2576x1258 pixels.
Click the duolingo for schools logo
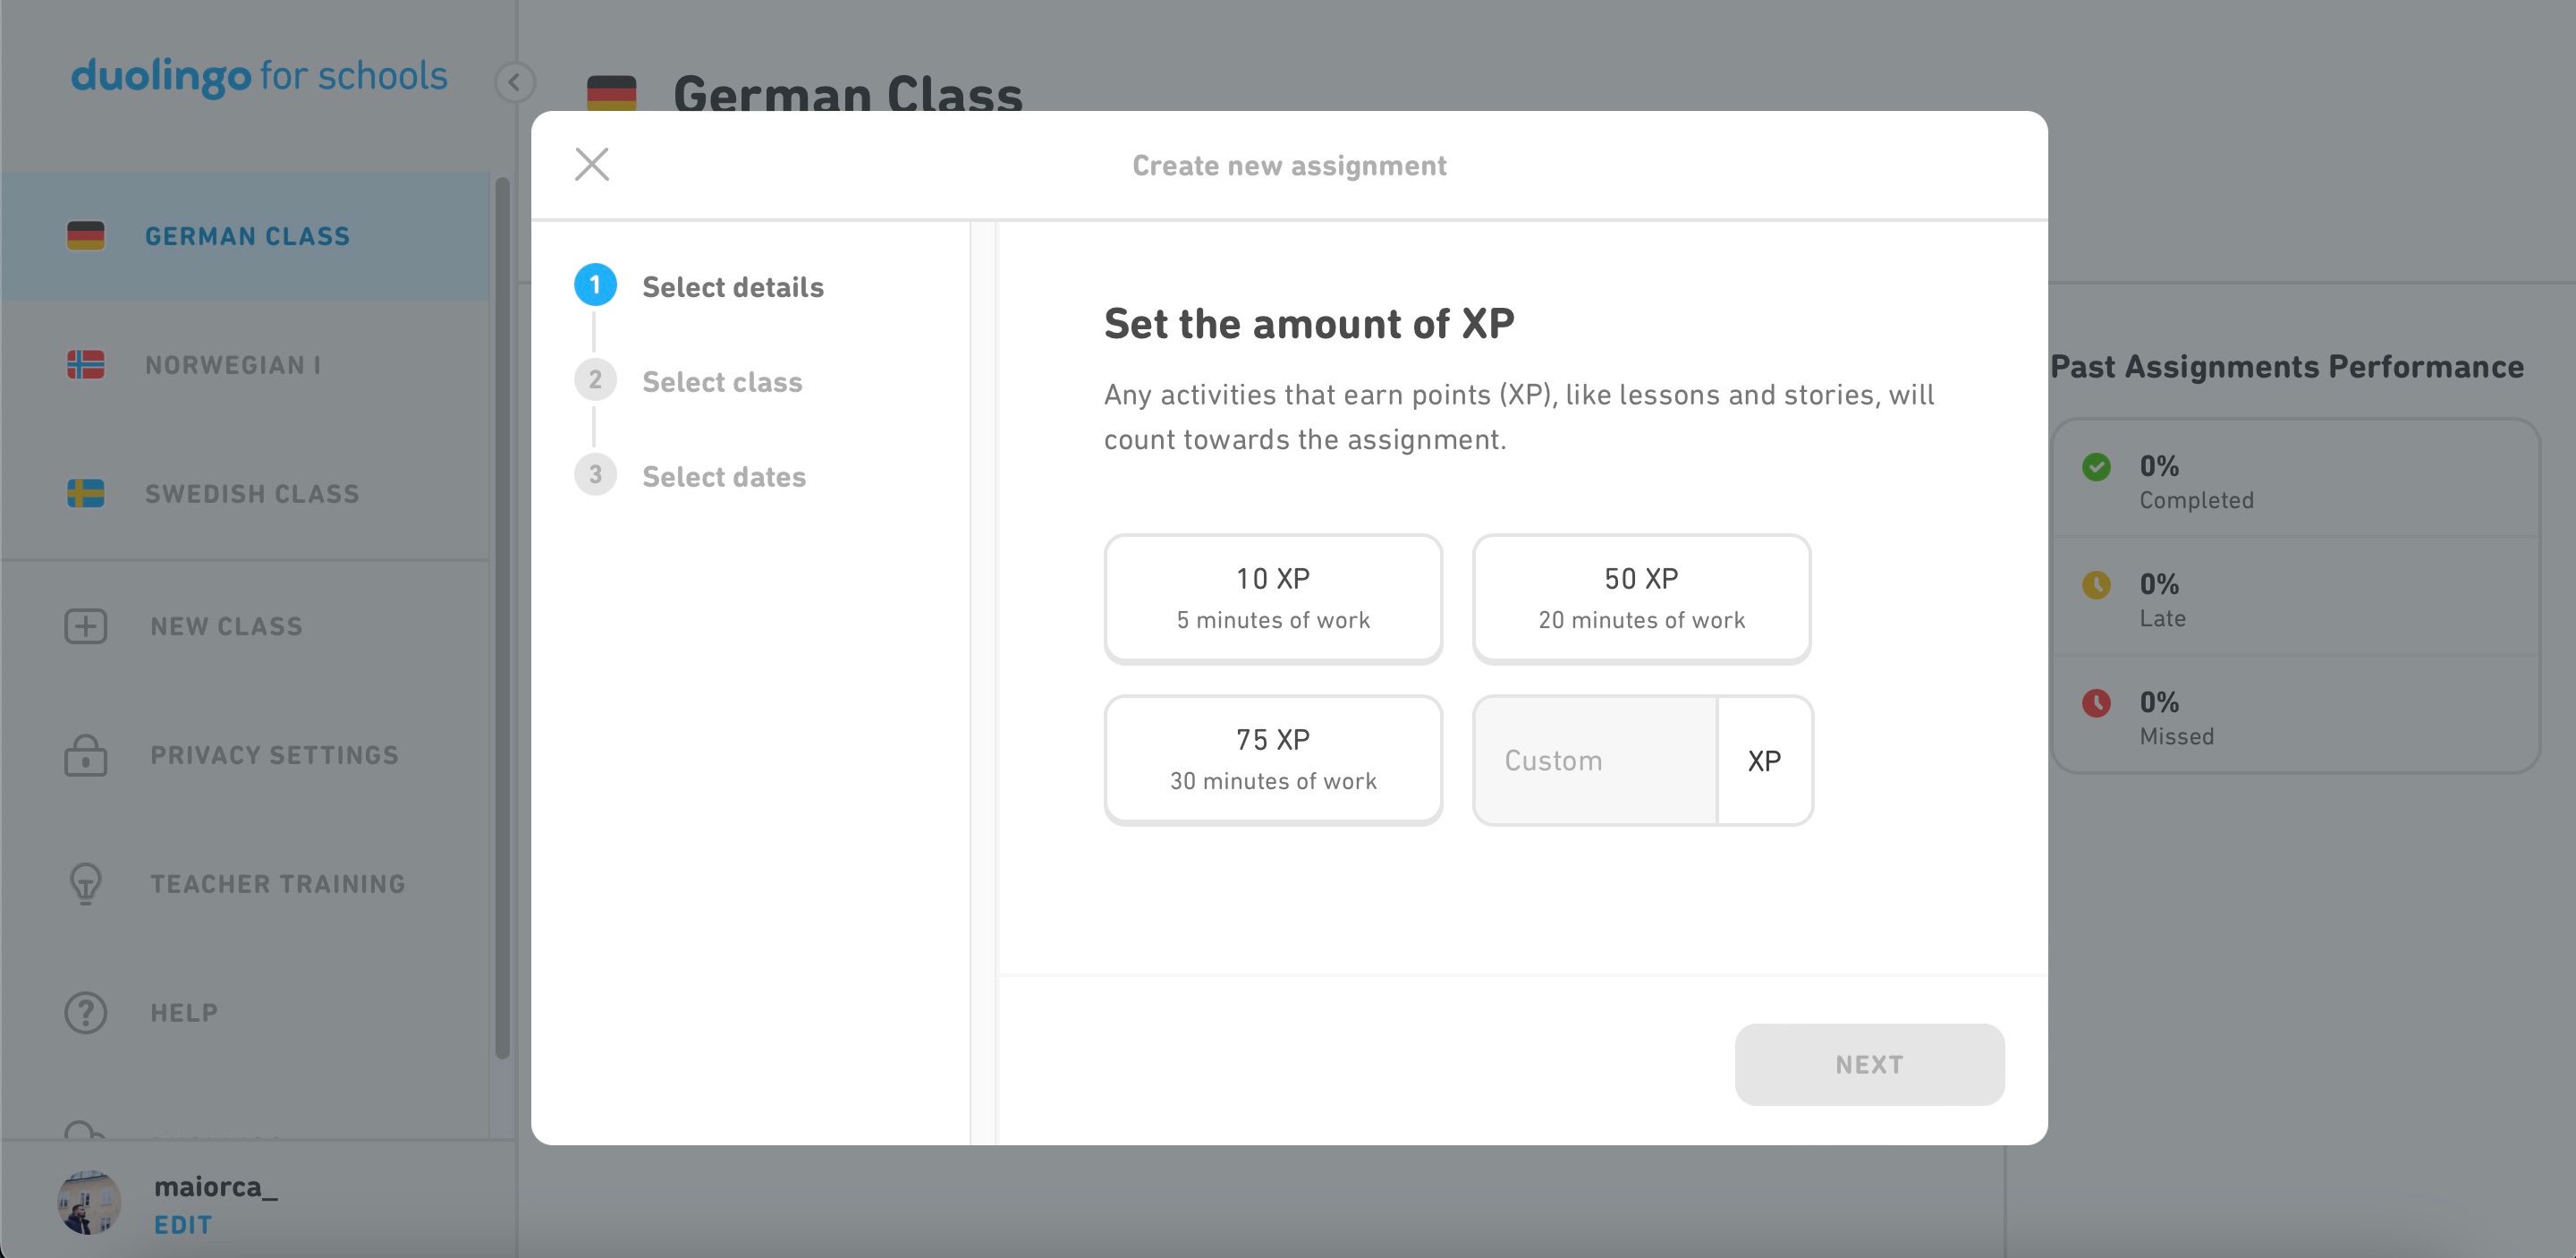pos(259,77)
